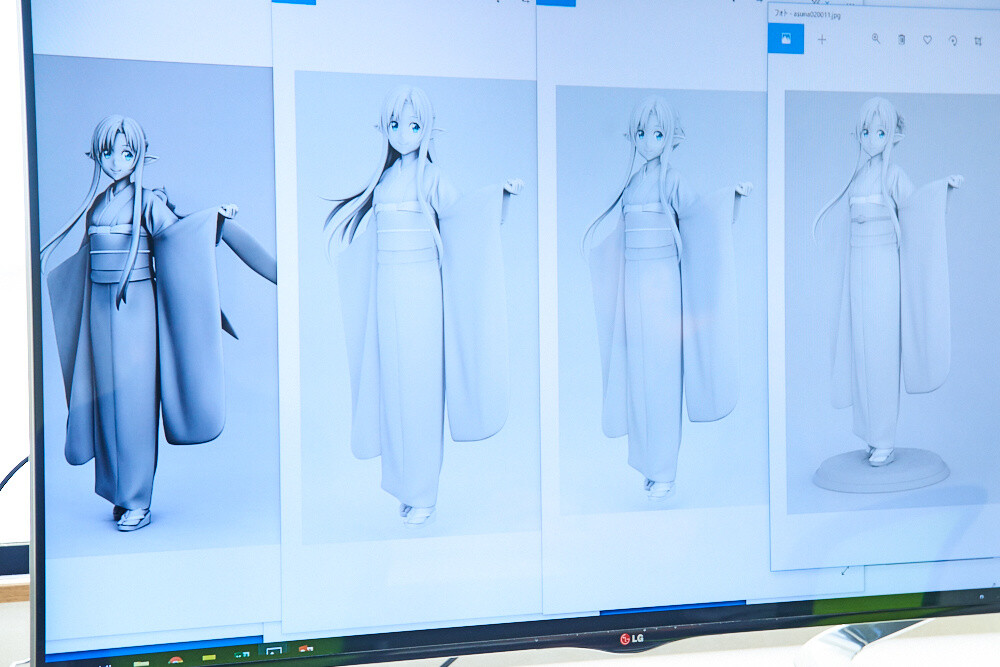Viewport: 1000px width, 667px height.
Task: Open the zoom magnifier tool
Action: 876,39
